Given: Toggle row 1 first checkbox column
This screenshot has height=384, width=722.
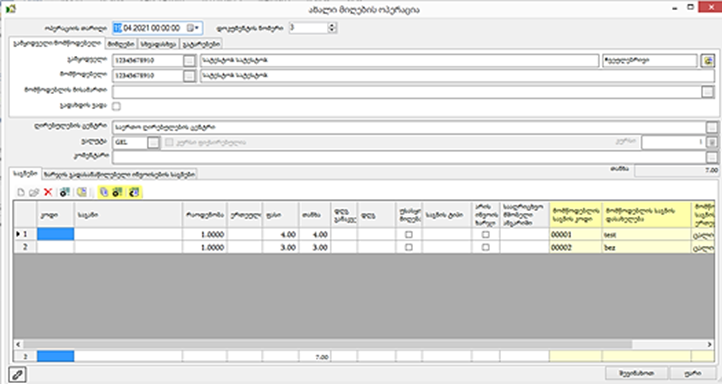Looking at the screenshot, I should click(x=408, y=234).
